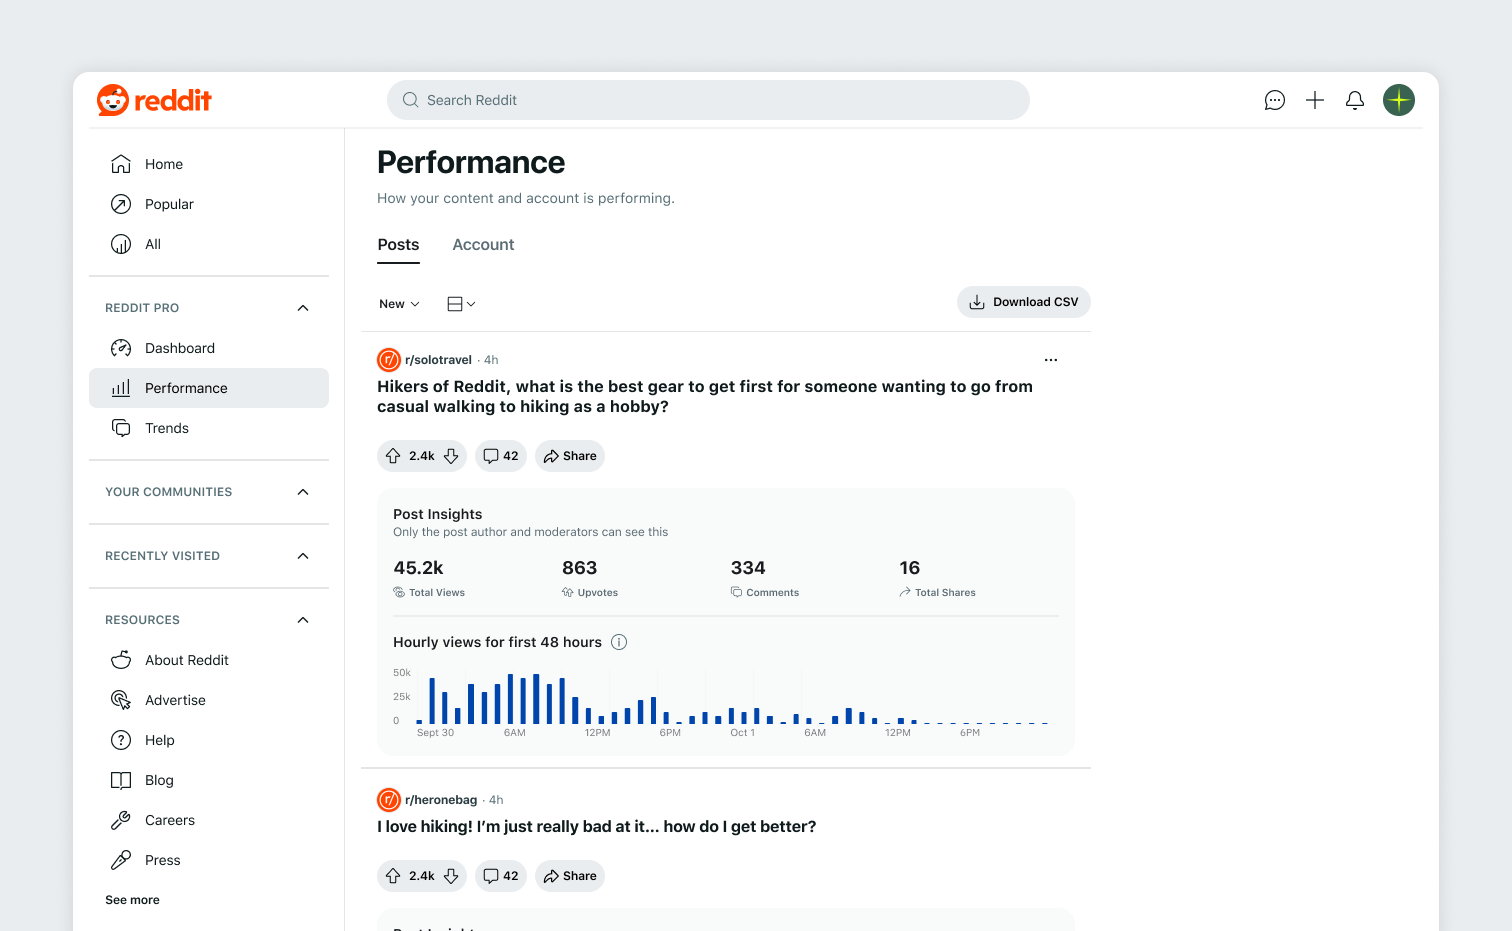Click the plus create post icon
Screen dimensions: 1512x931
[1315, 100]
